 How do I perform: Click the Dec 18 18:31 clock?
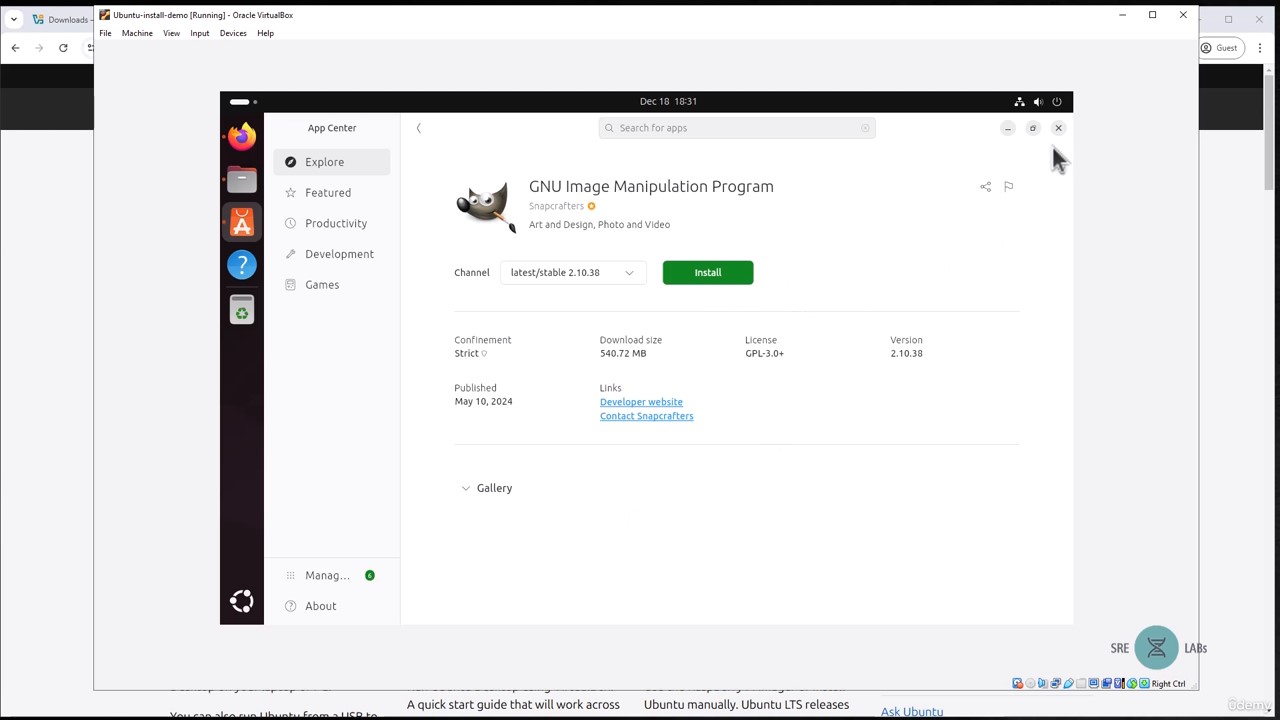[668, 102]
